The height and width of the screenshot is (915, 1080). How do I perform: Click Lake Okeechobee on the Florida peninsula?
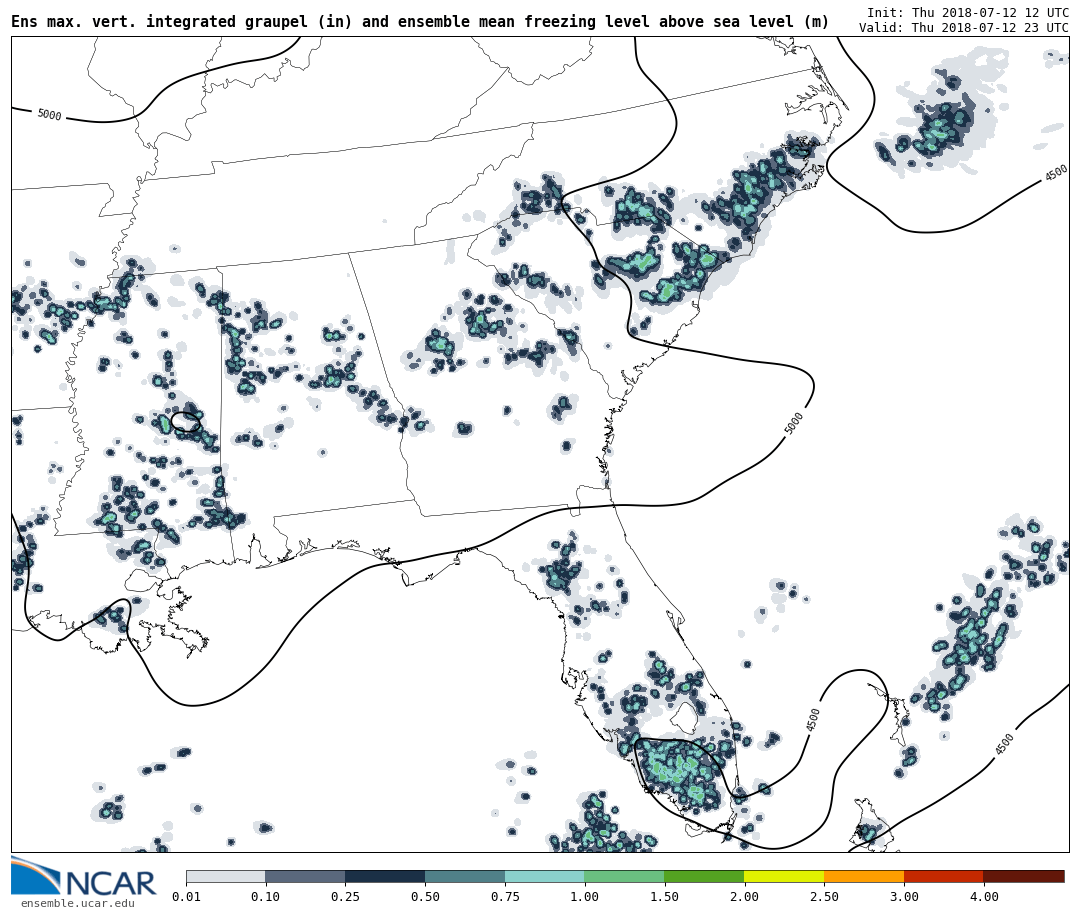(685, 717)
